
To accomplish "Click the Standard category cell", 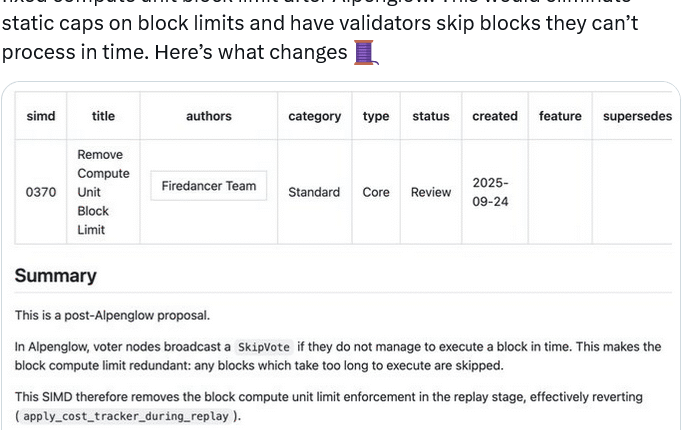I will tap(314, 192).
